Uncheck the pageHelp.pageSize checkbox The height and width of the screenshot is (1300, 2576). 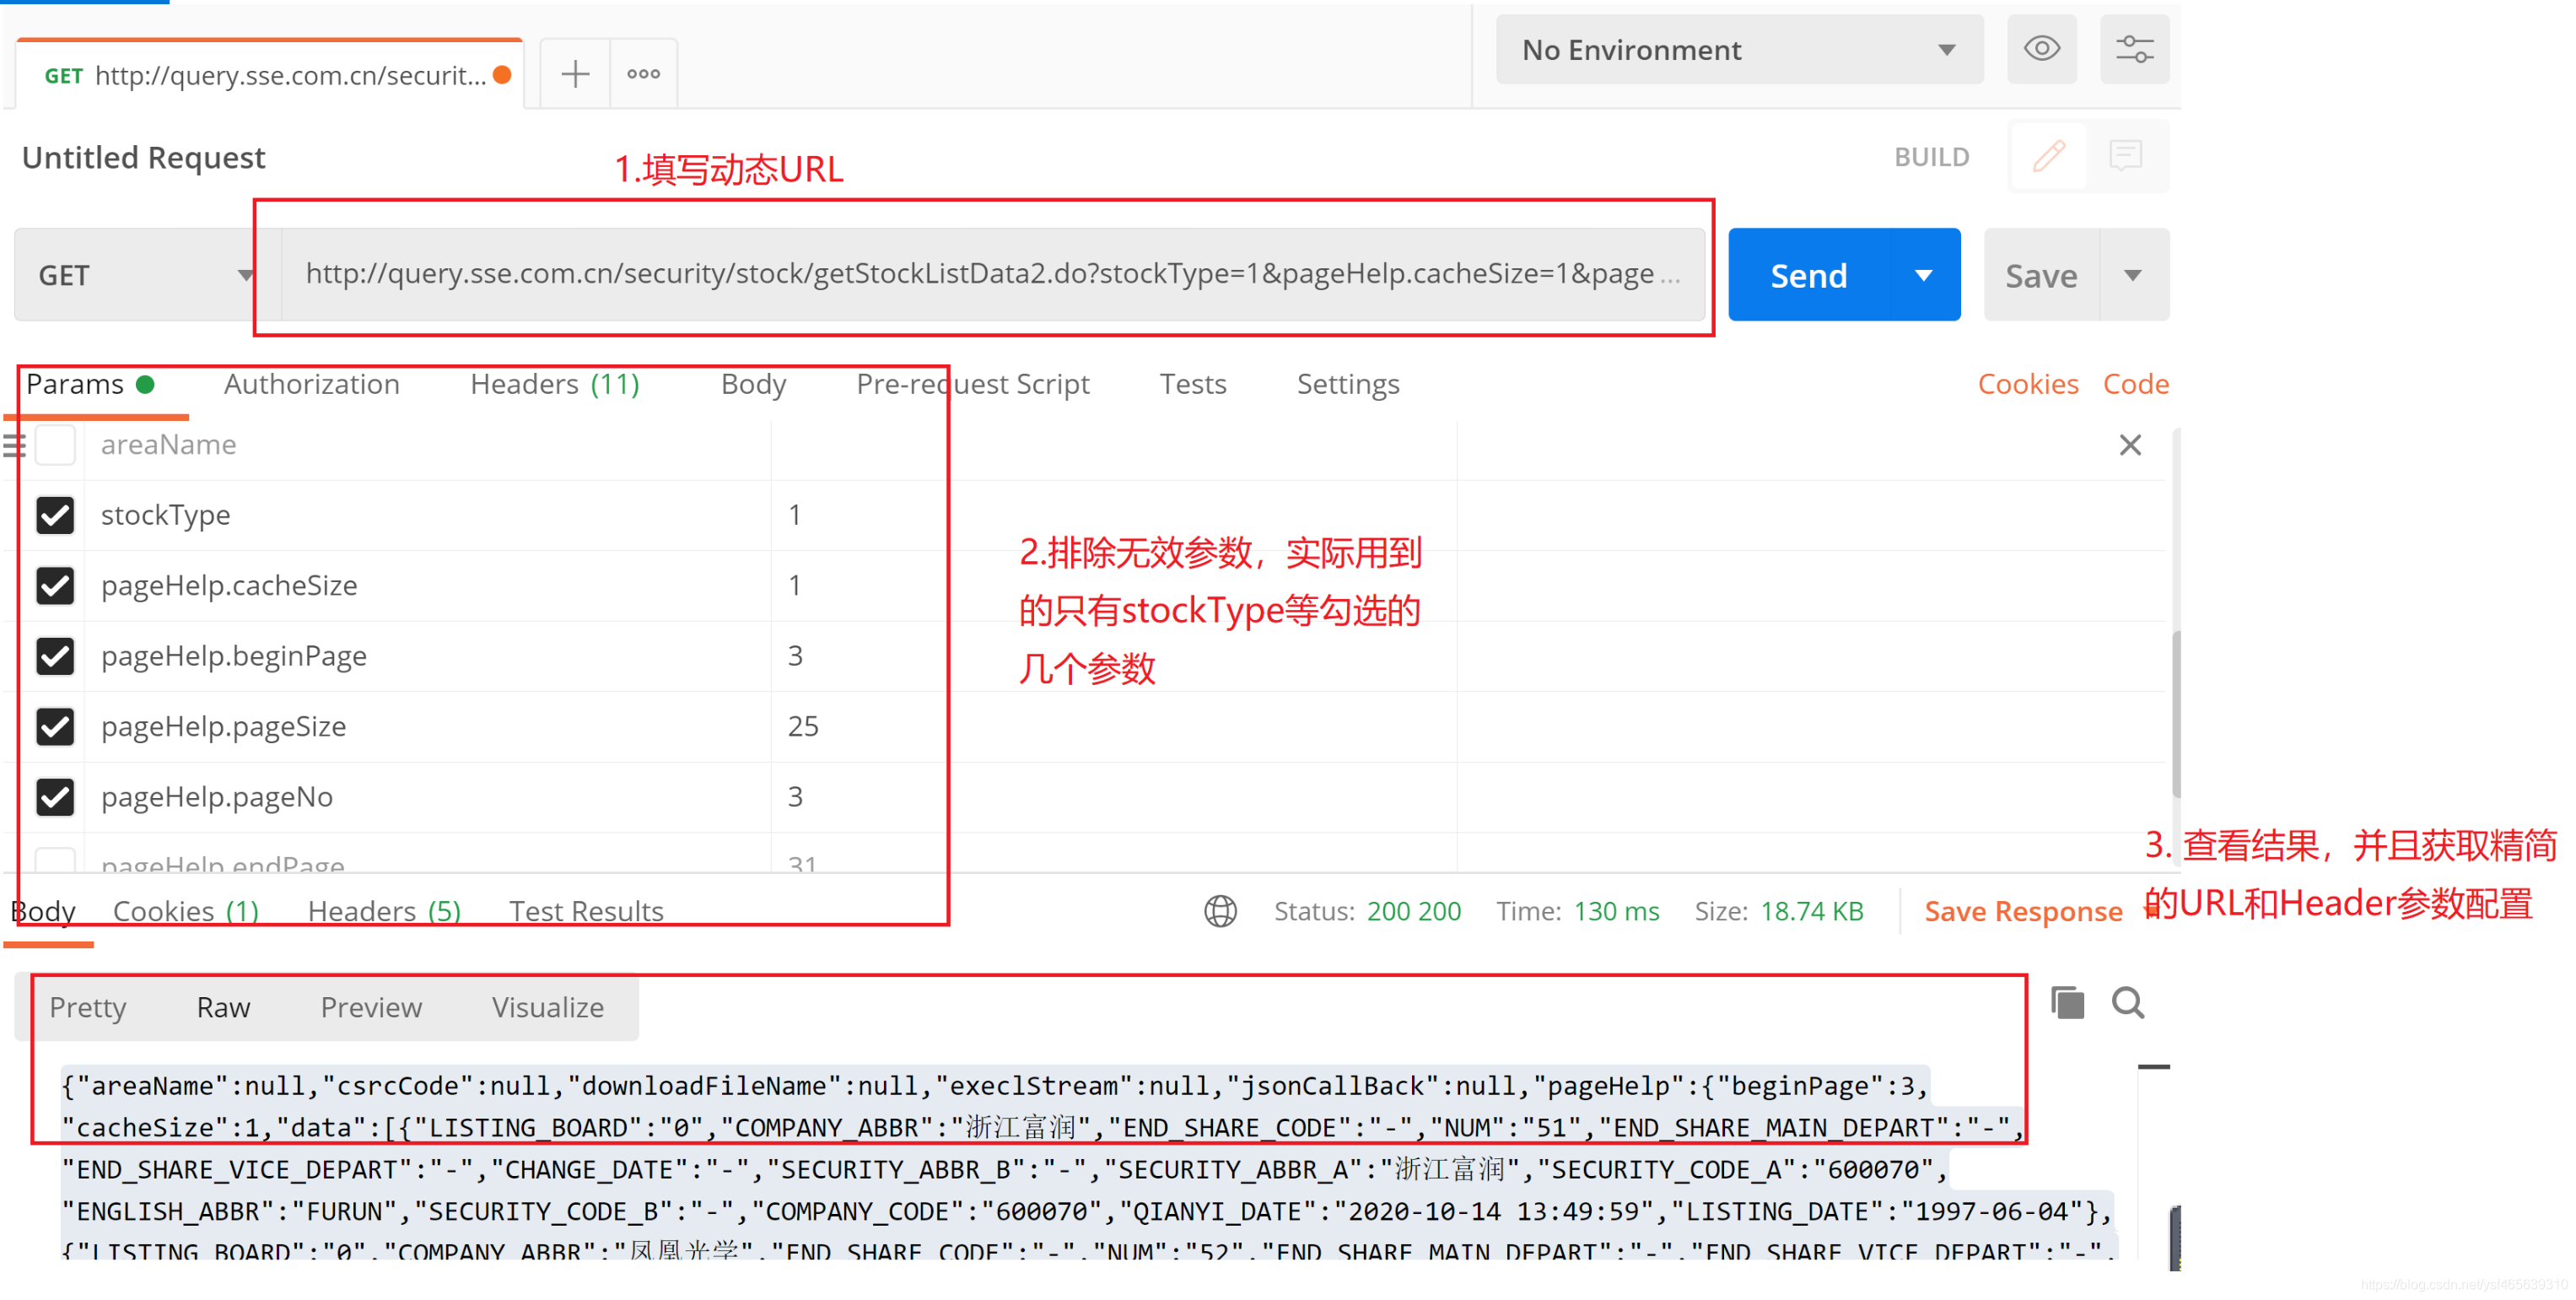(x=55, y=727)
